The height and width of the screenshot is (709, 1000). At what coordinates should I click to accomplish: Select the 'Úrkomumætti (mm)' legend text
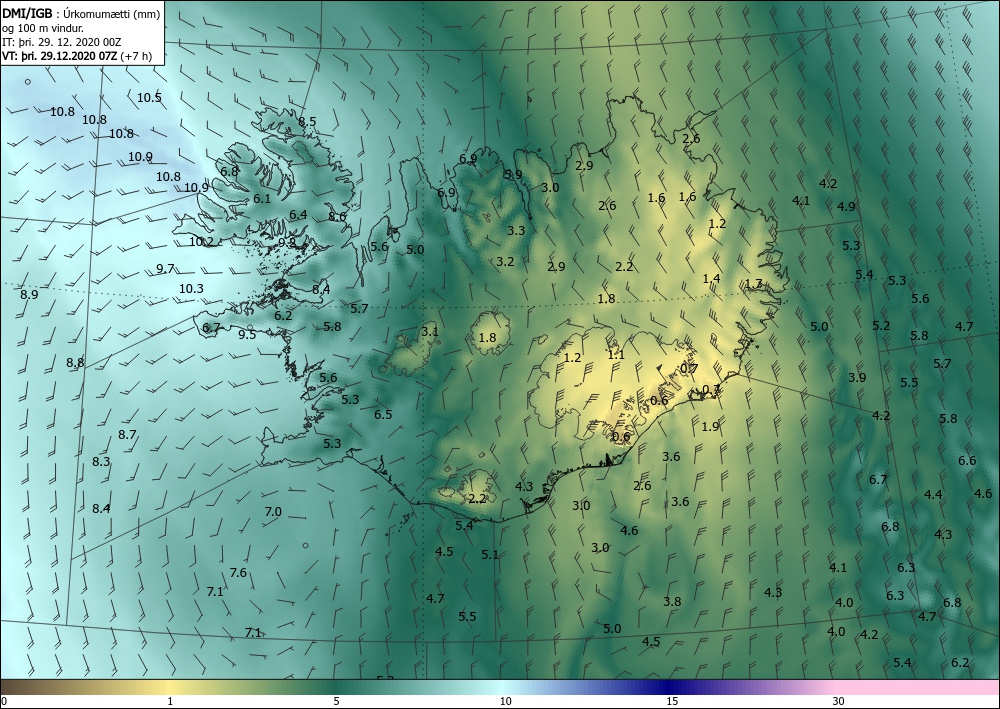pyautogui.click(x=112, y=14)
